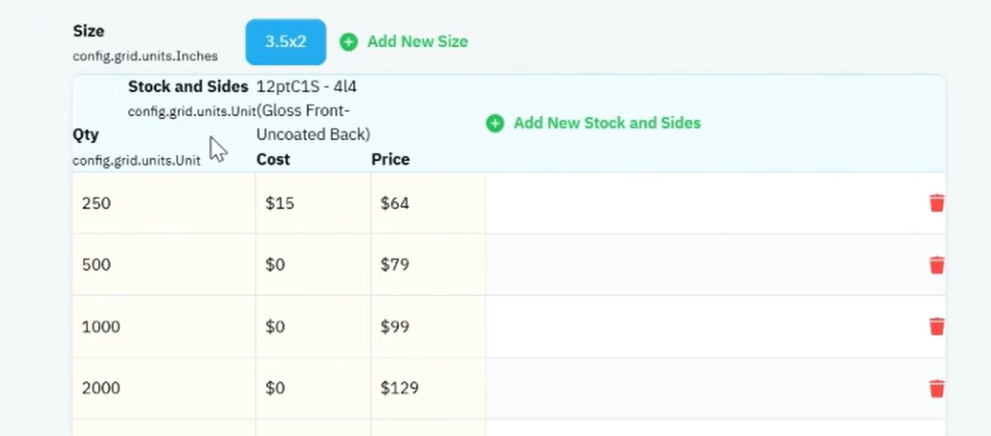
Task: Click the Add New Size link
Action: tap(417, 42)
